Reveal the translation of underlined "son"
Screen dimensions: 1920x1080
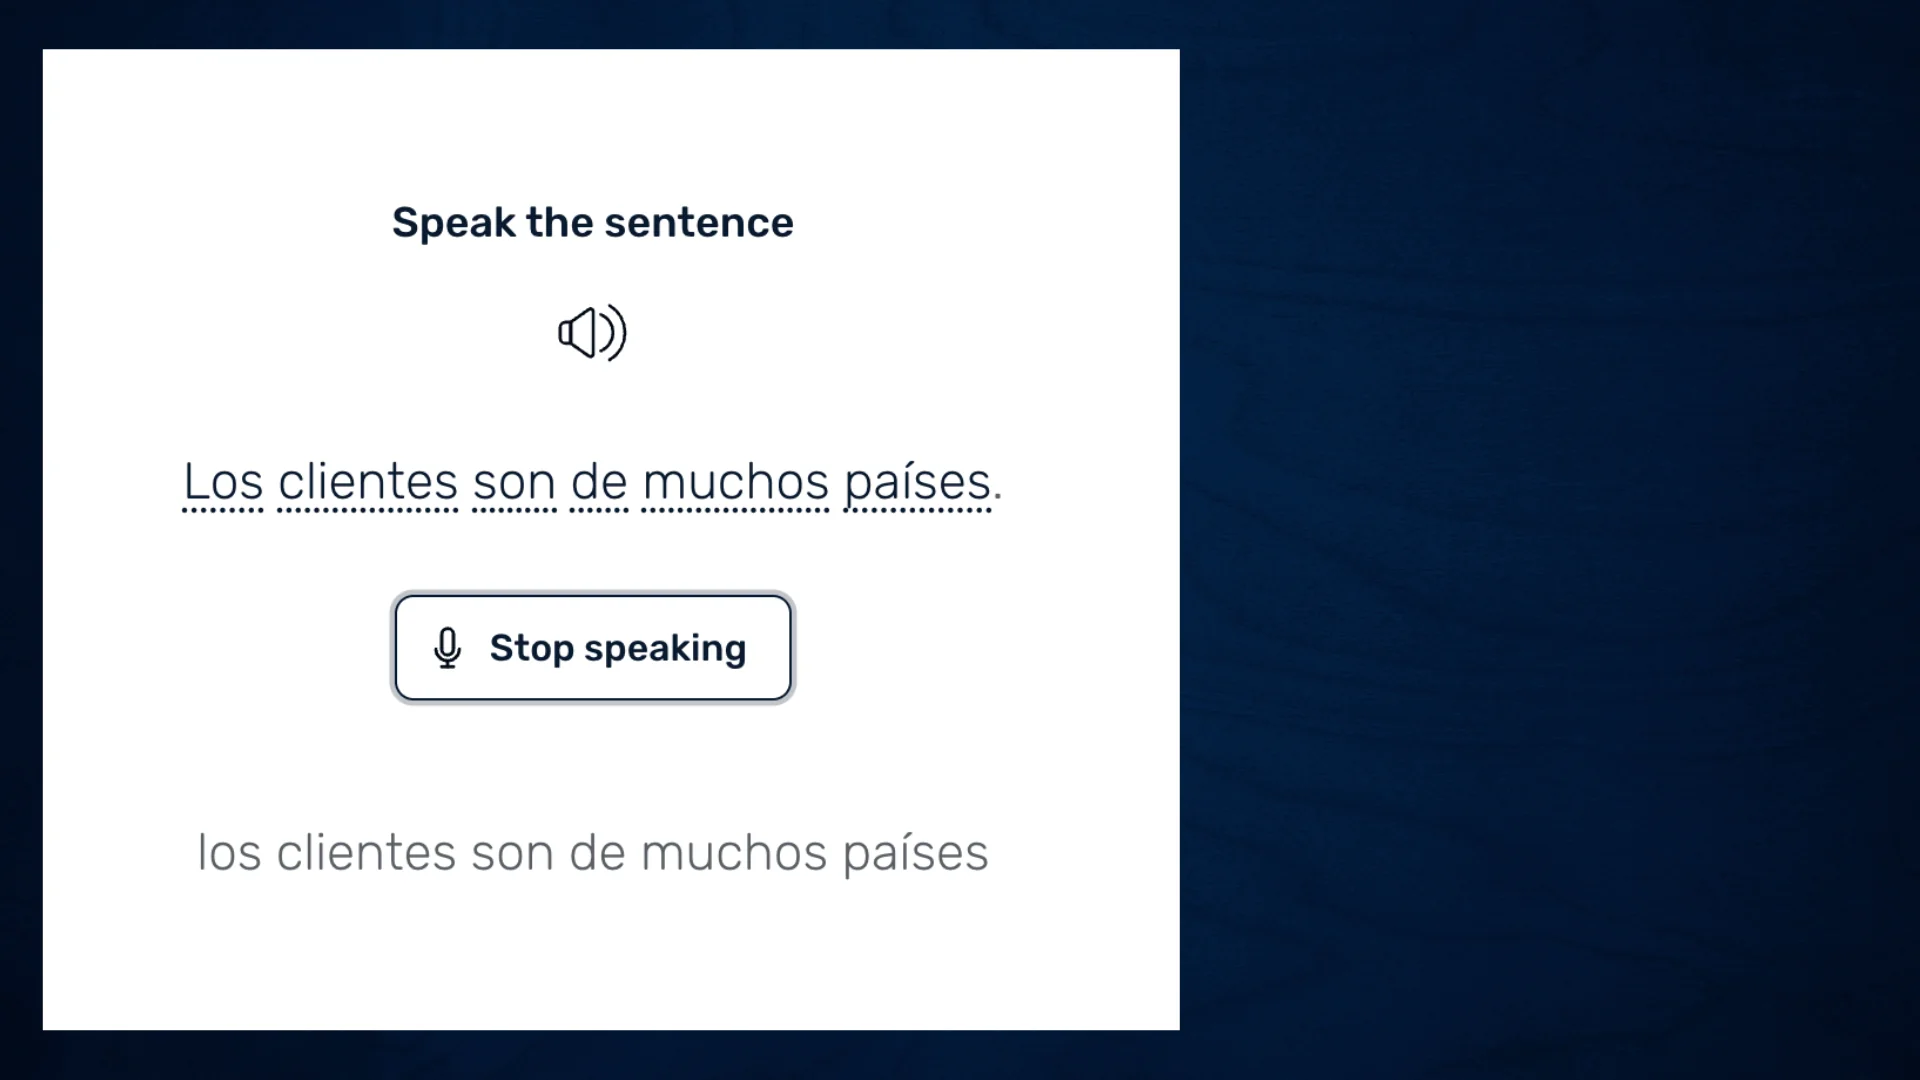point(514,483)
